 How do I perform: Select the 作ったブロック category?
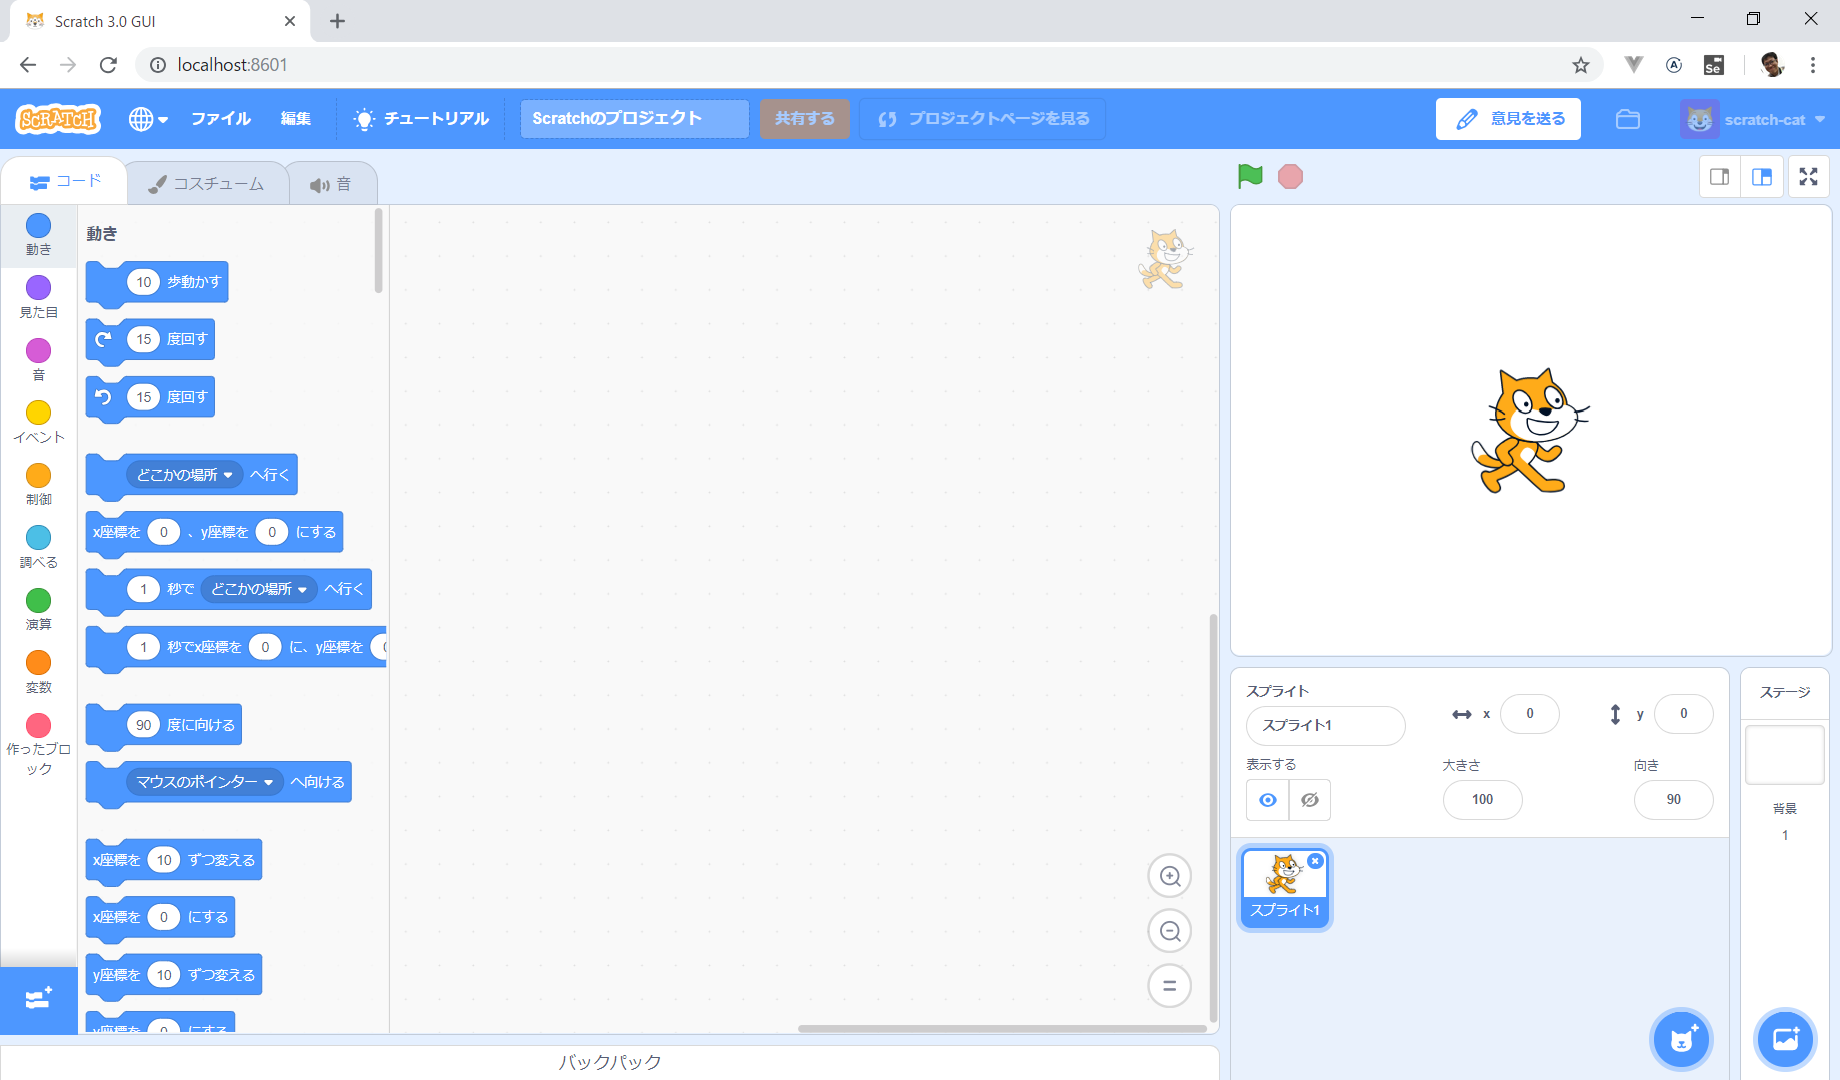[38, 745]
